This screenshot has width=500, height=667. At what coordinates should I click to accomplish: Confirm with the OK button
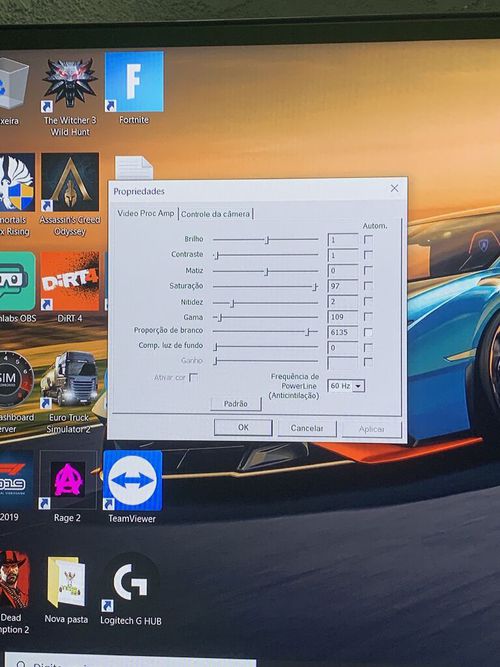(x=243, y=428)
